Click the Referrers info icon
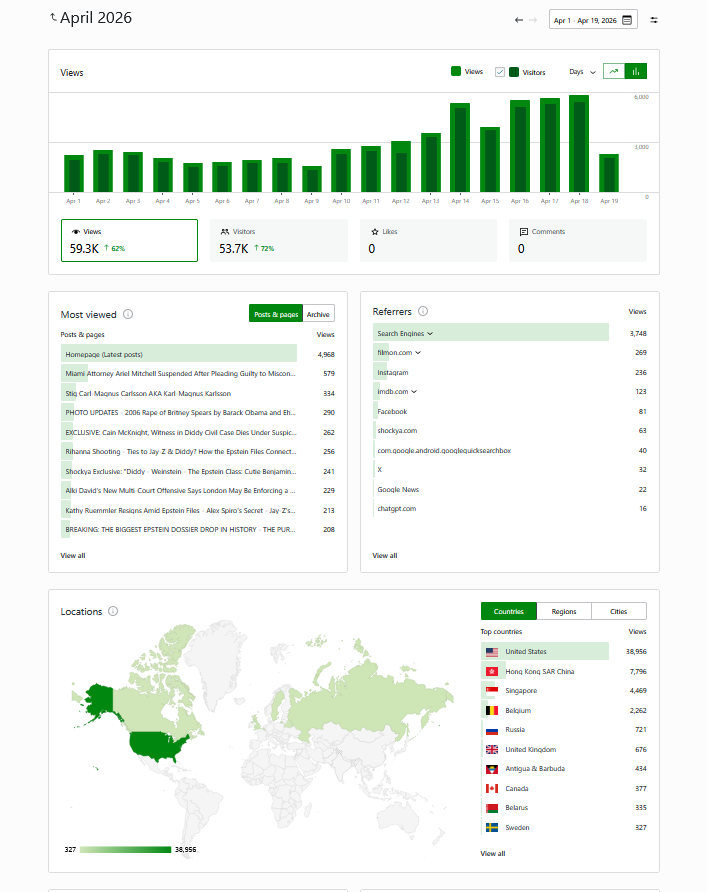Image resolution: width=707 pixels, height=892 pixels. (423, 311)
